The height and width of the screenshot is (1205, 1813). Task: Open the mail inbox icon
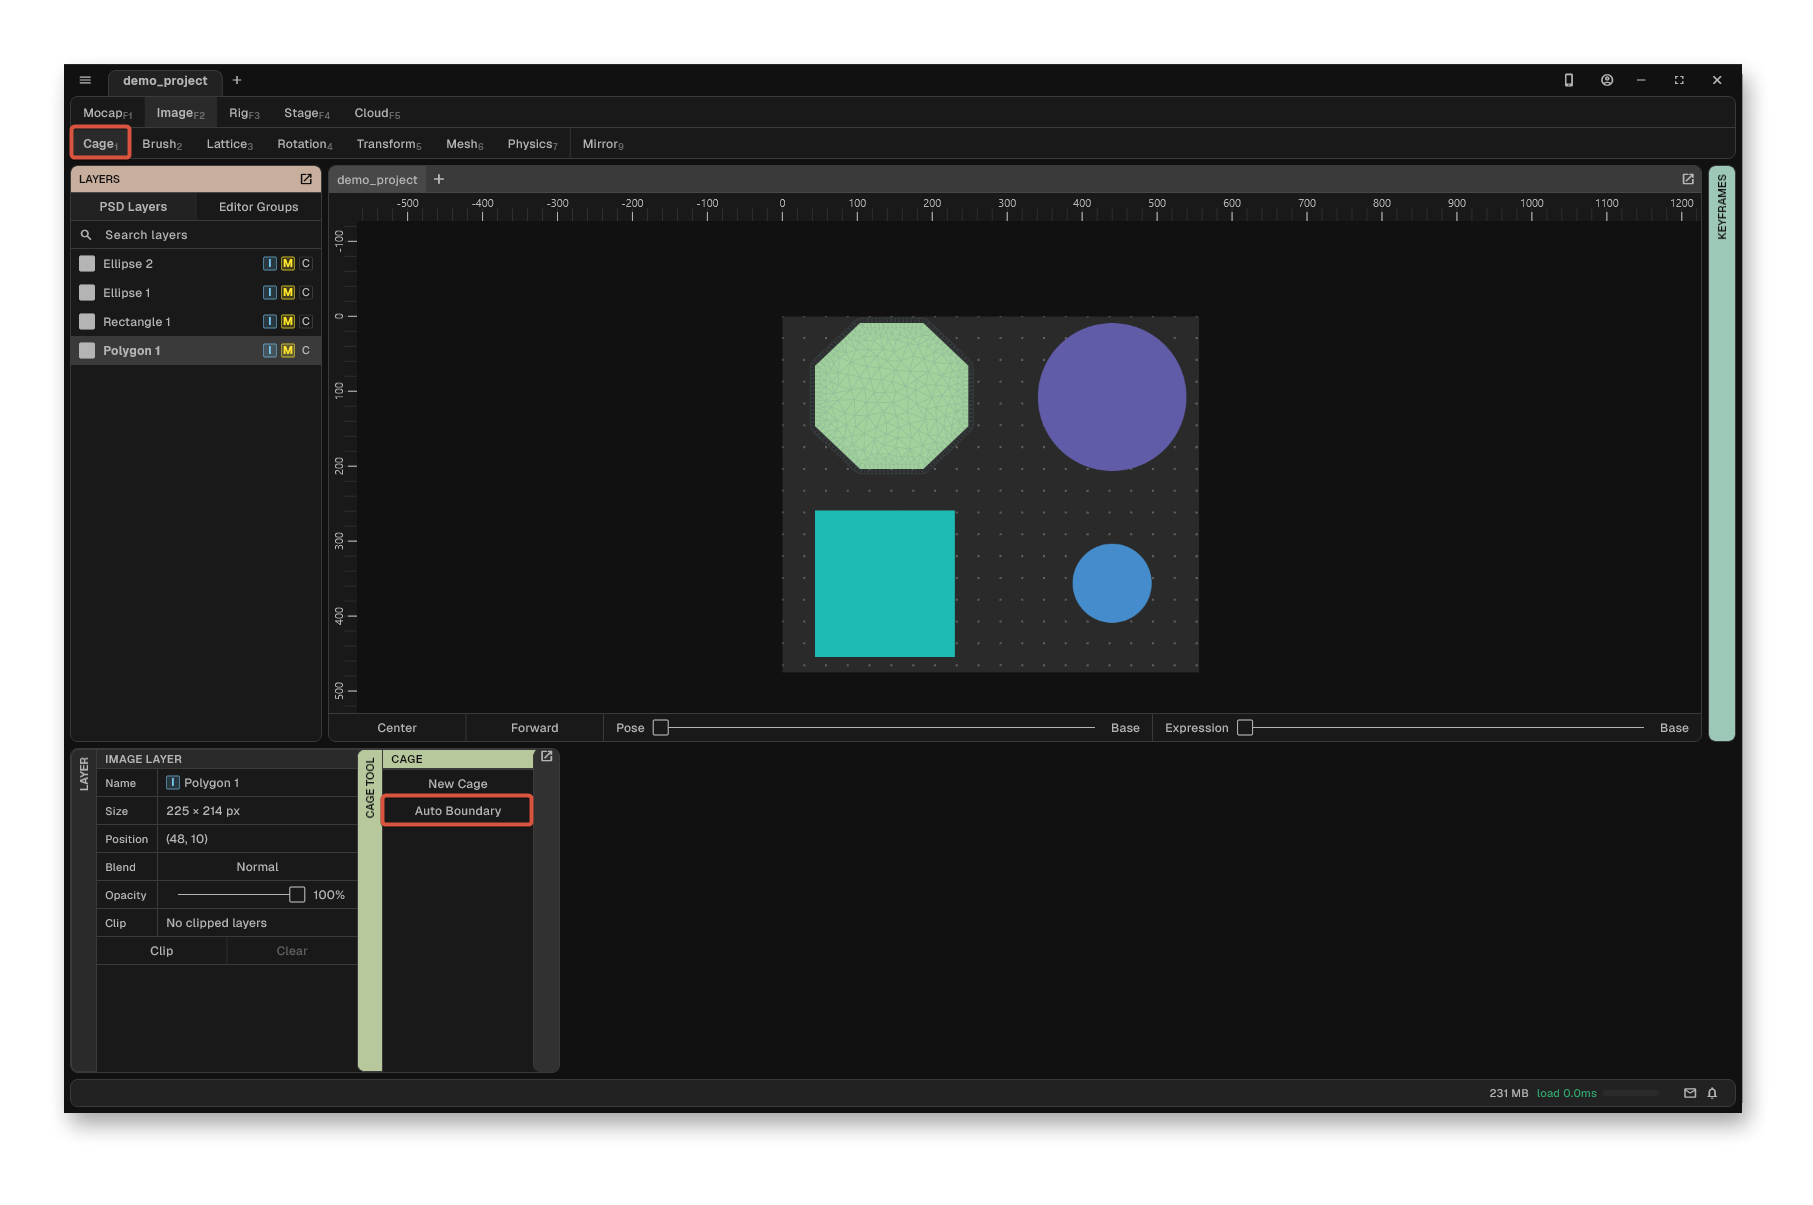[1689, 1093]
